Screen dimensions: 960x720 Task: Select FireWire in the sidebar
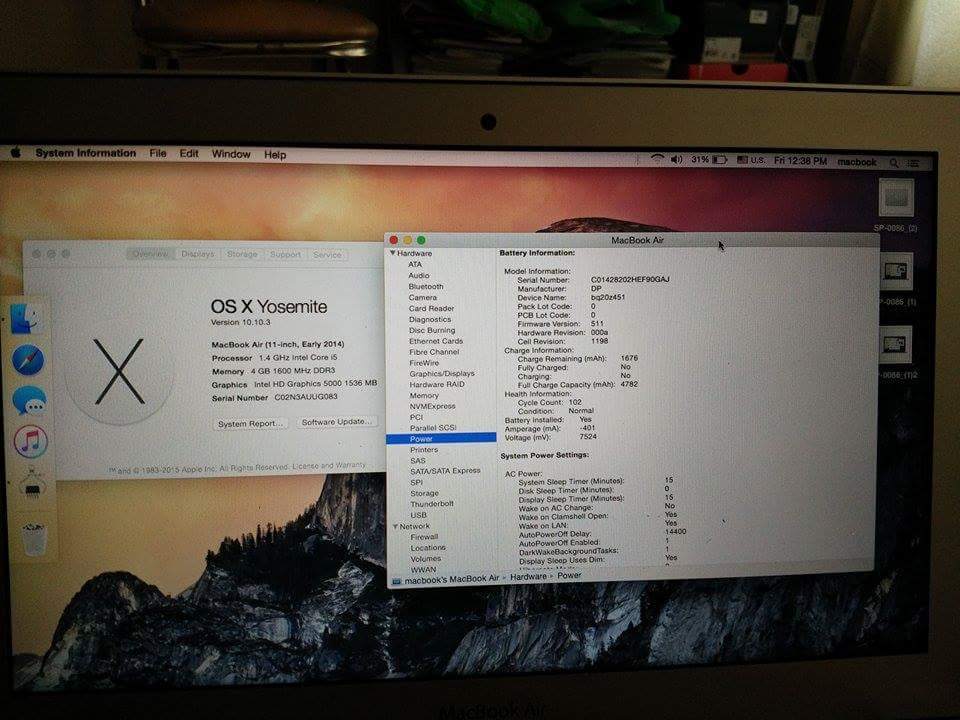coord(424,363)
